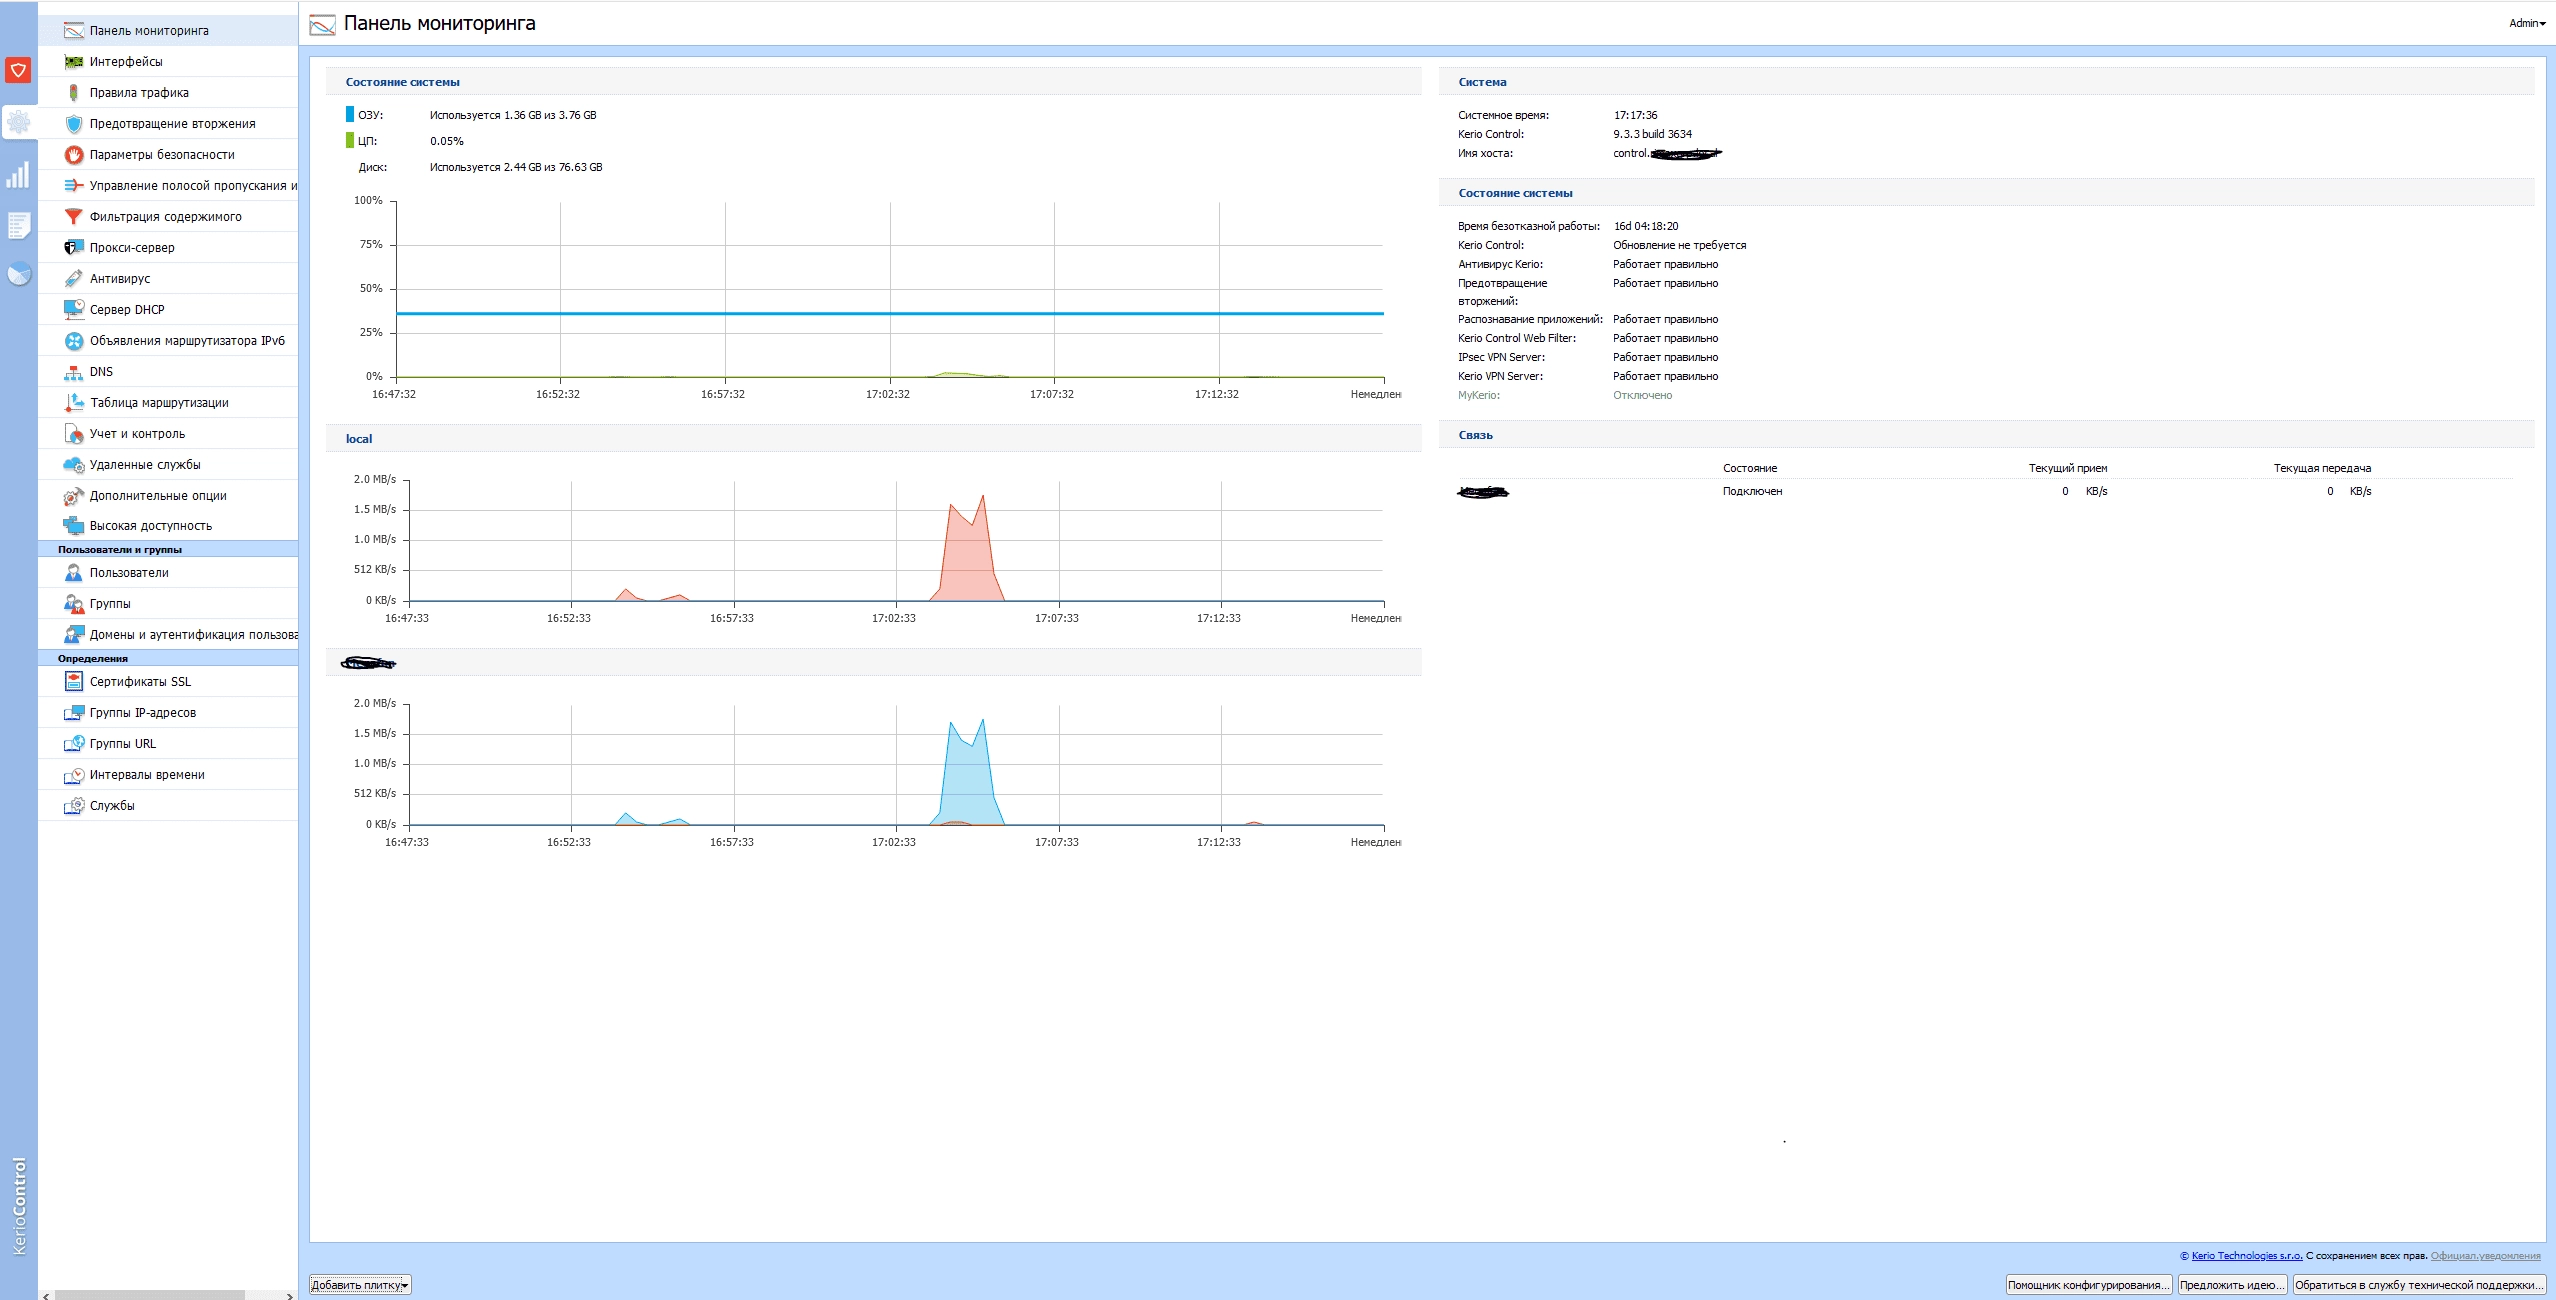The width and height of the screenshot is (2556, 1300).
Task: Click the Интерфейсы network card icon
Action: point(74,62)
